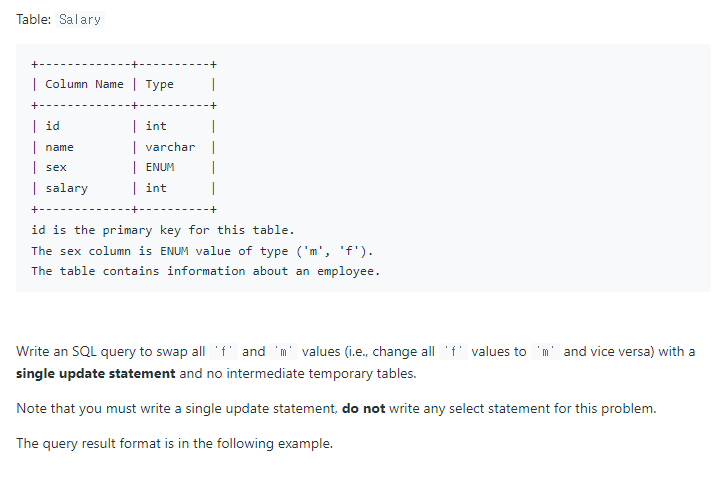
Task: Select the sex column name
Action: click(56, 168)
